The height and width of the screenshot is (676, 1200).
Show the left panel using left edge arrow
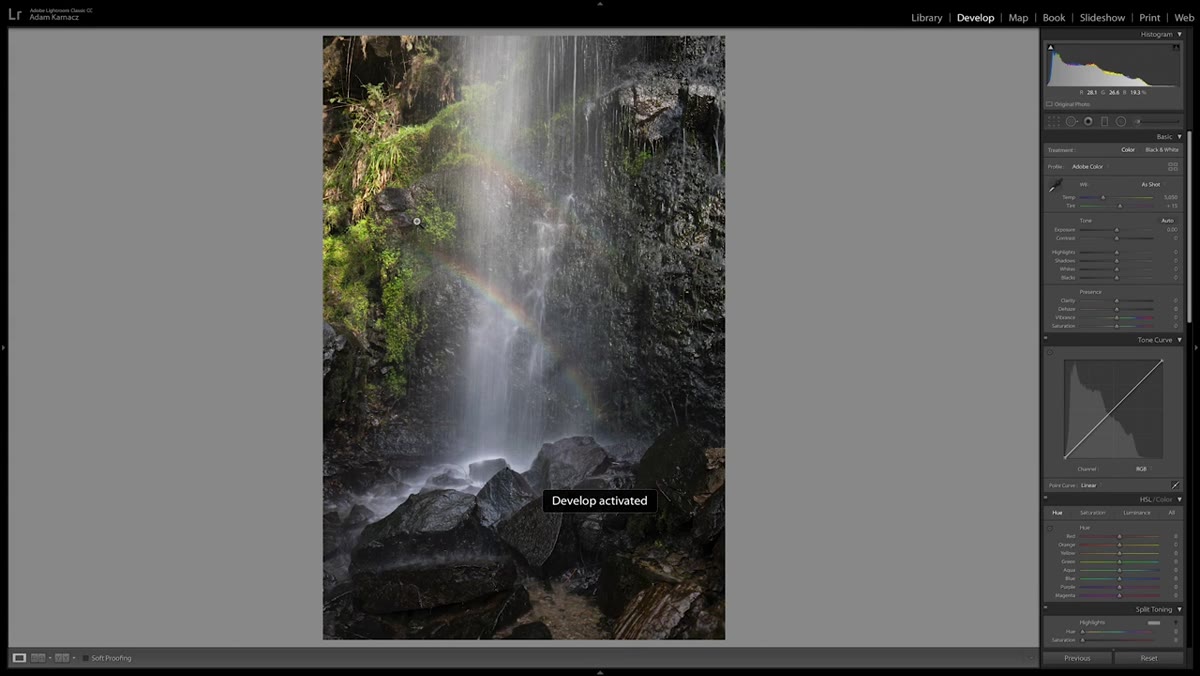pos(3,347)
